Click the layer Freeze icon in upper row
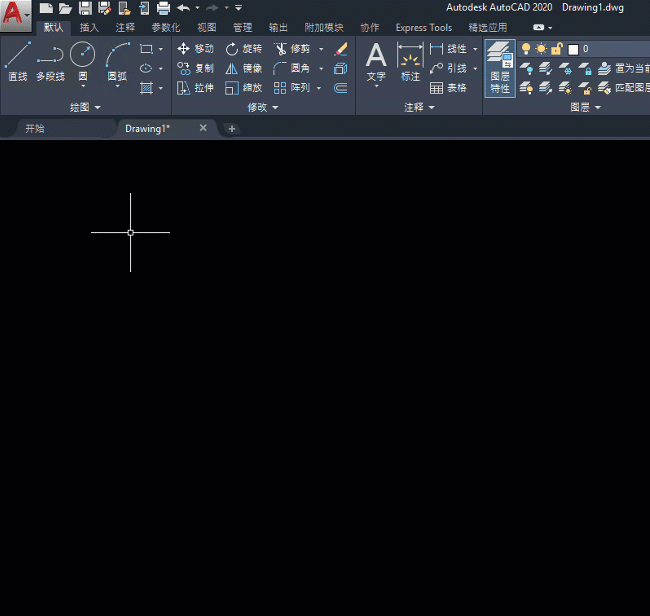 tap(565, 68)
